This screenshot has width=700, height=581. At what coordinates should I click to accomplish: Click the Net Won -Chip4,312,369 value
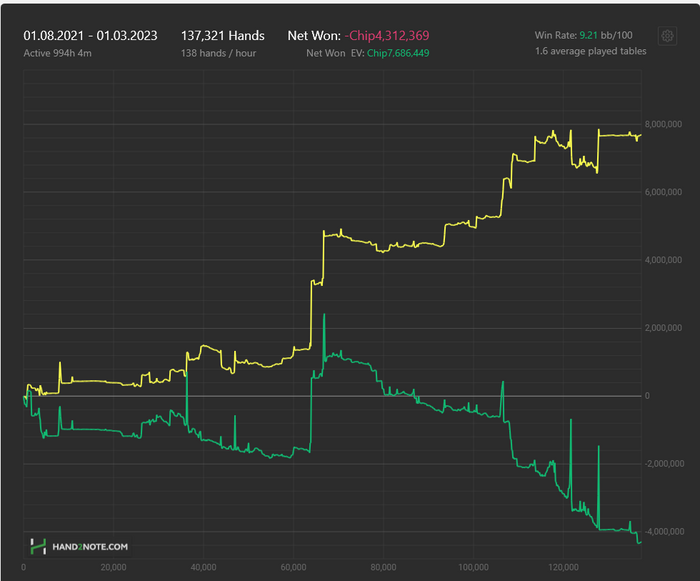tap(387, 36)
